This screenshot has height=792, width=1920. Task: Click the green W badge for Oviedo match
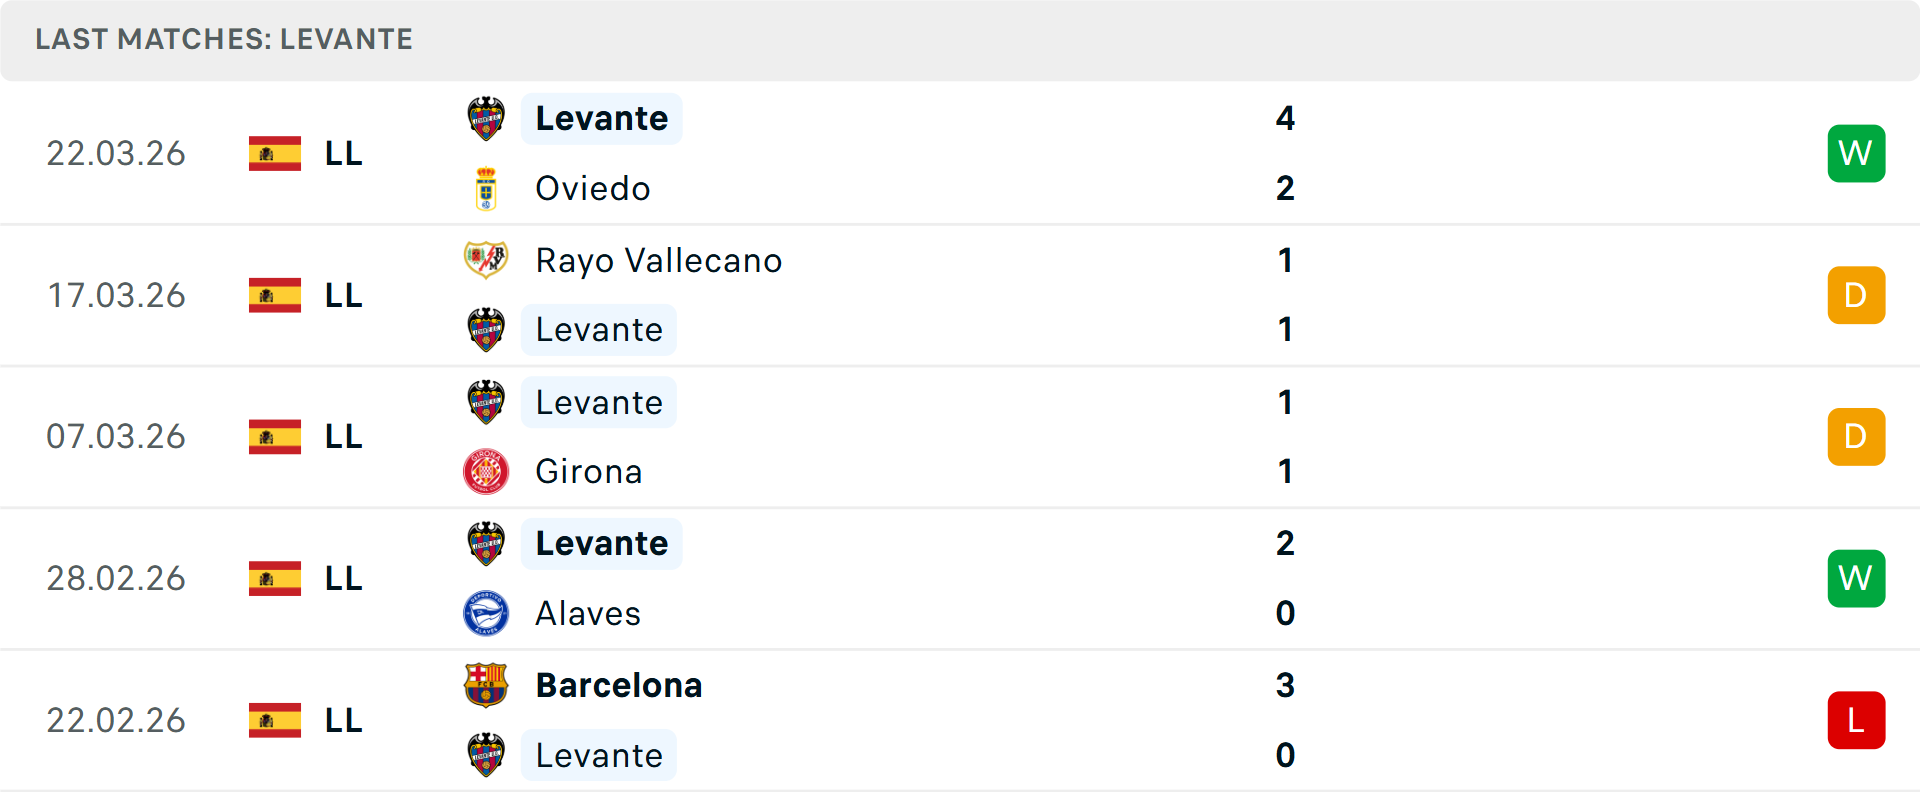[1856, 154]
